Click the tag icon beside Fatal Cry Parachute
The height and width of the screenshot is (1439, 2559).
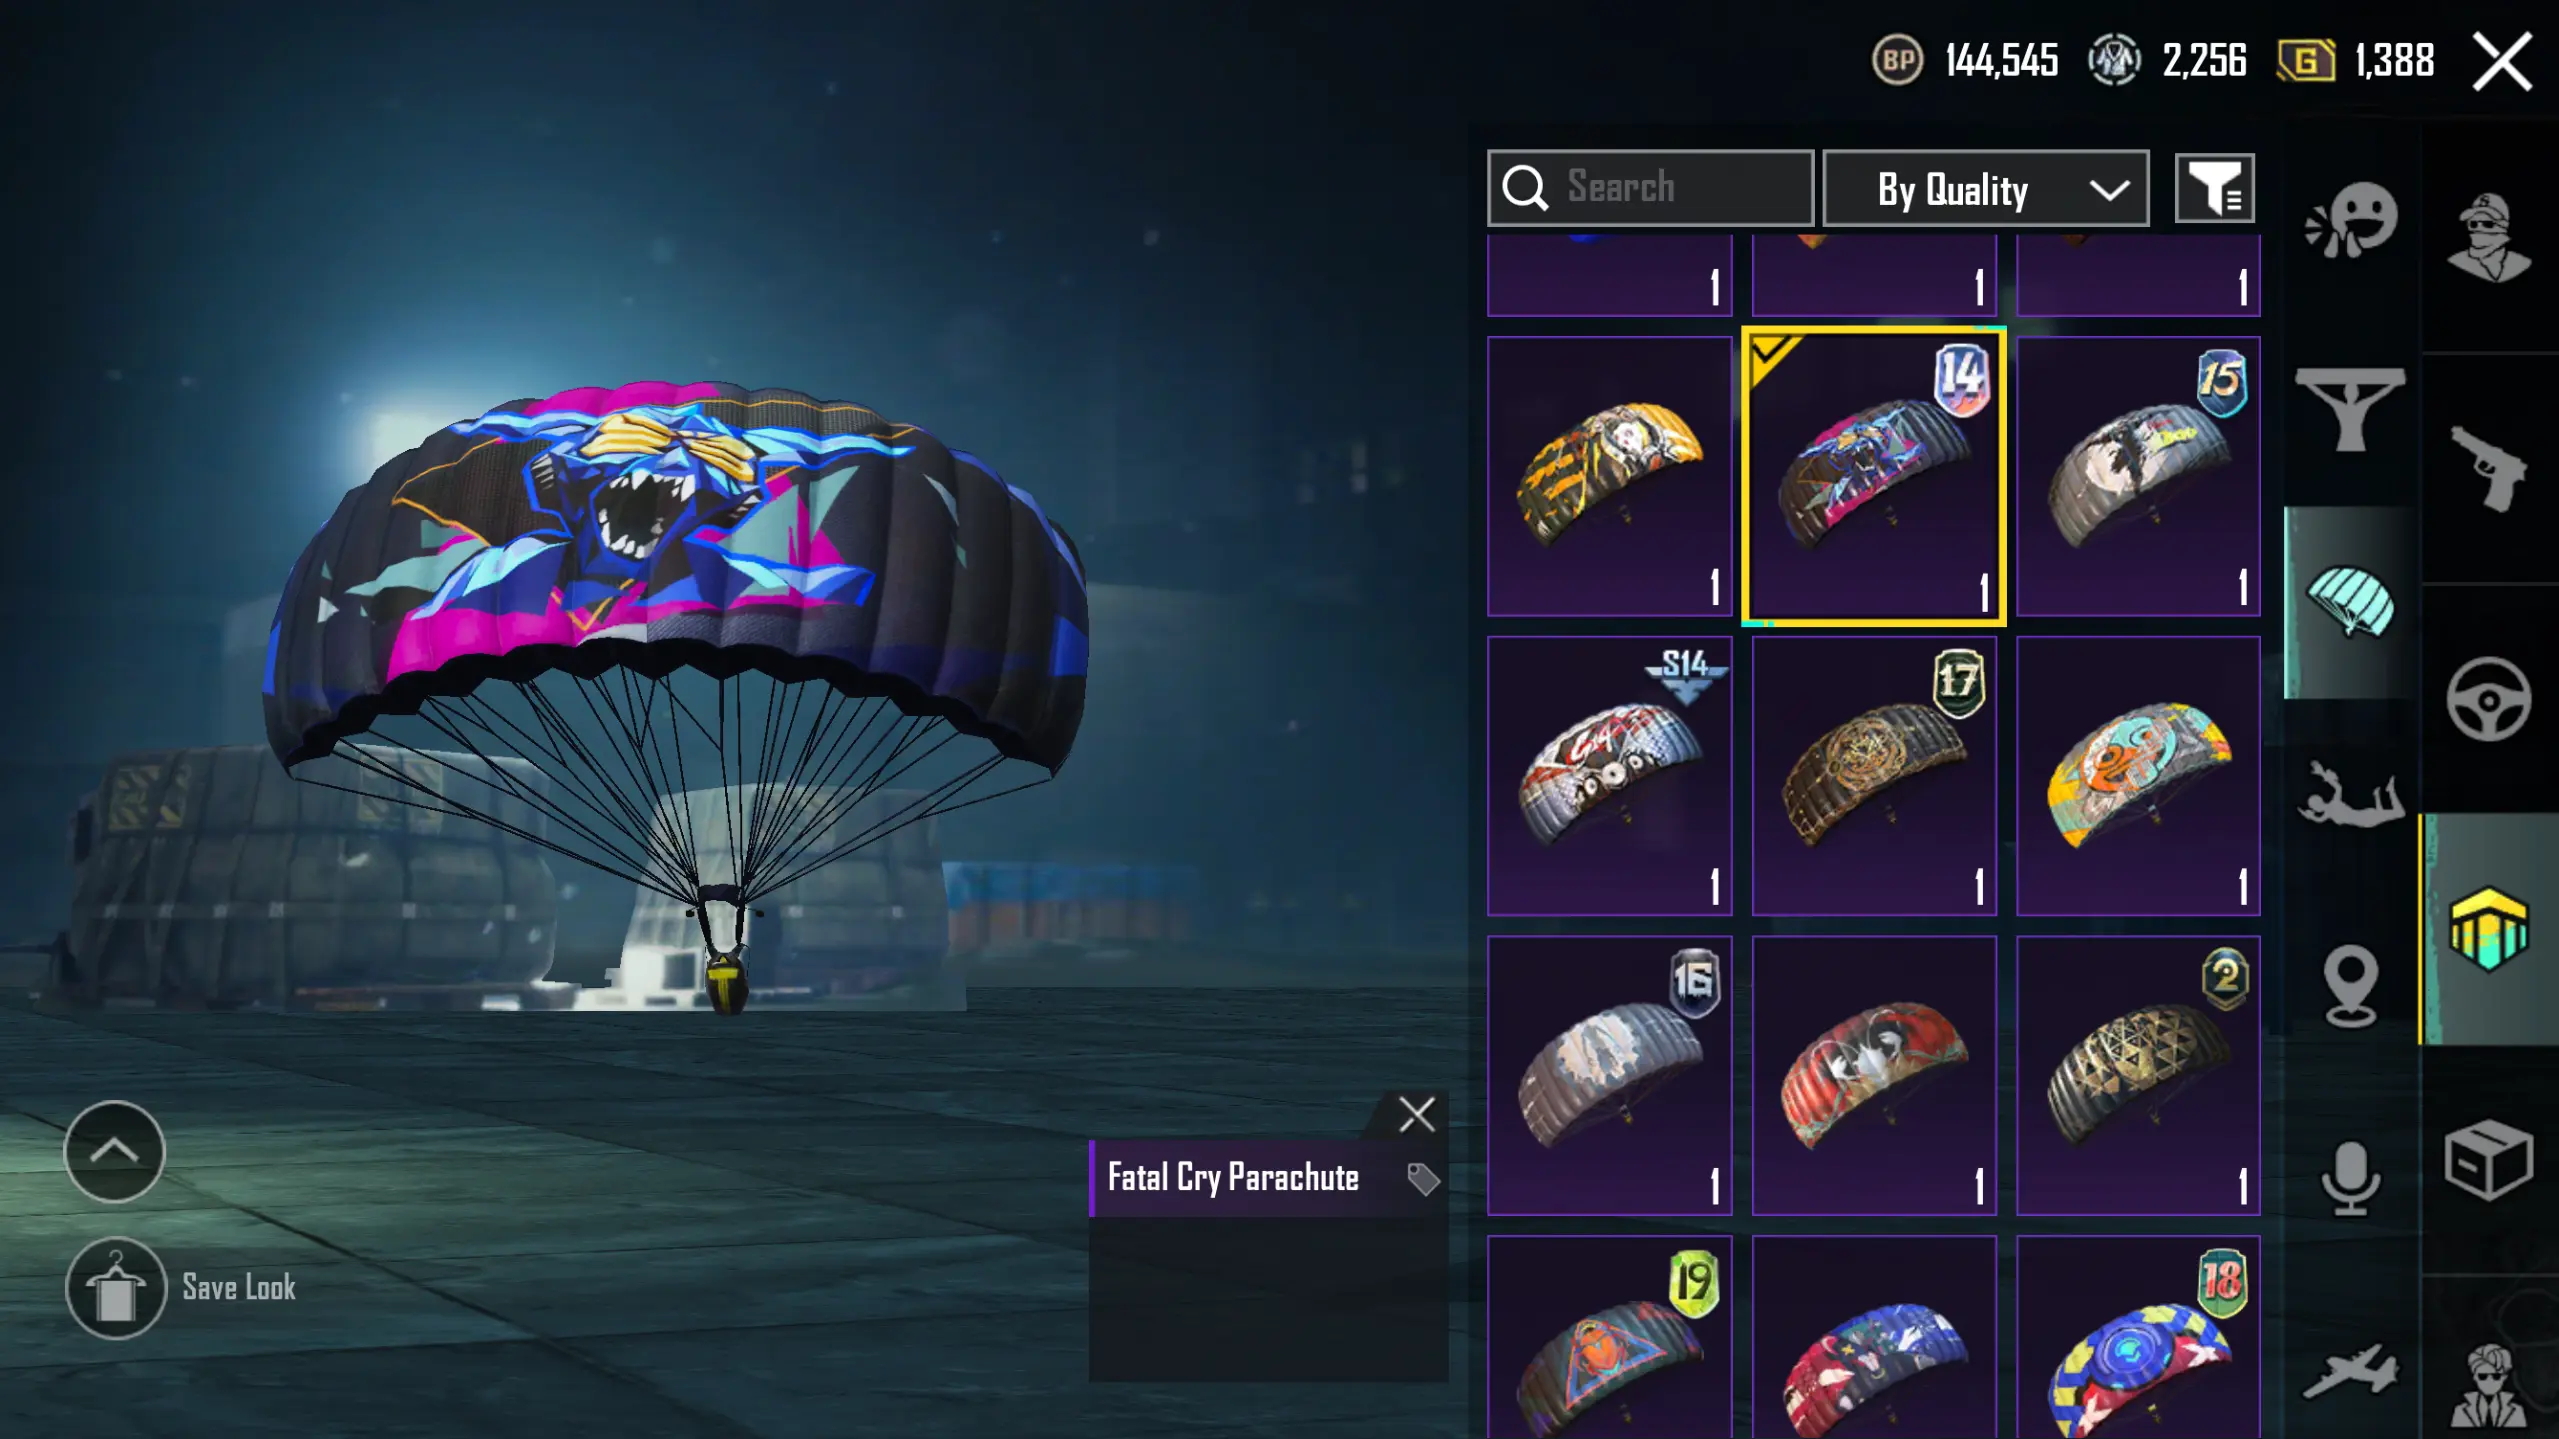pyautogui.click(x=1422, y=1179)
